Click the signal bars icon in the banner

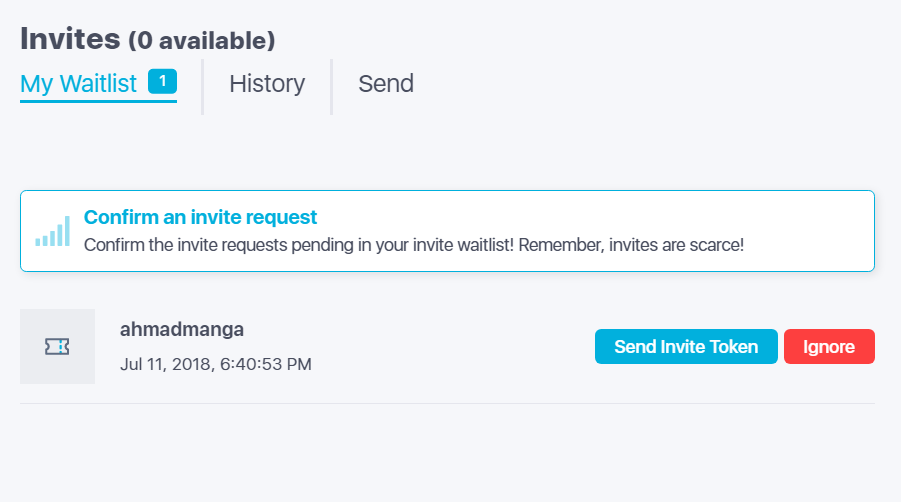pyautogui.click(x=53, y=231)
